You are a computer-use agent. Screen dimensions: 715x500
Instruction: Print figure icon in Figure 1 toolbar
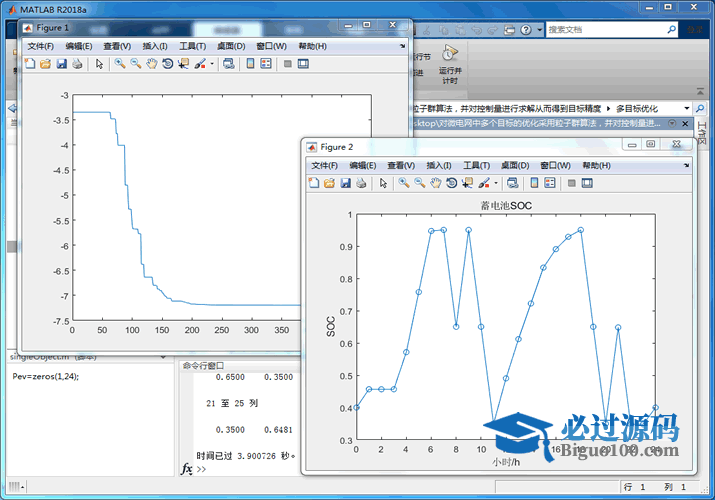(x=77, y=64)
